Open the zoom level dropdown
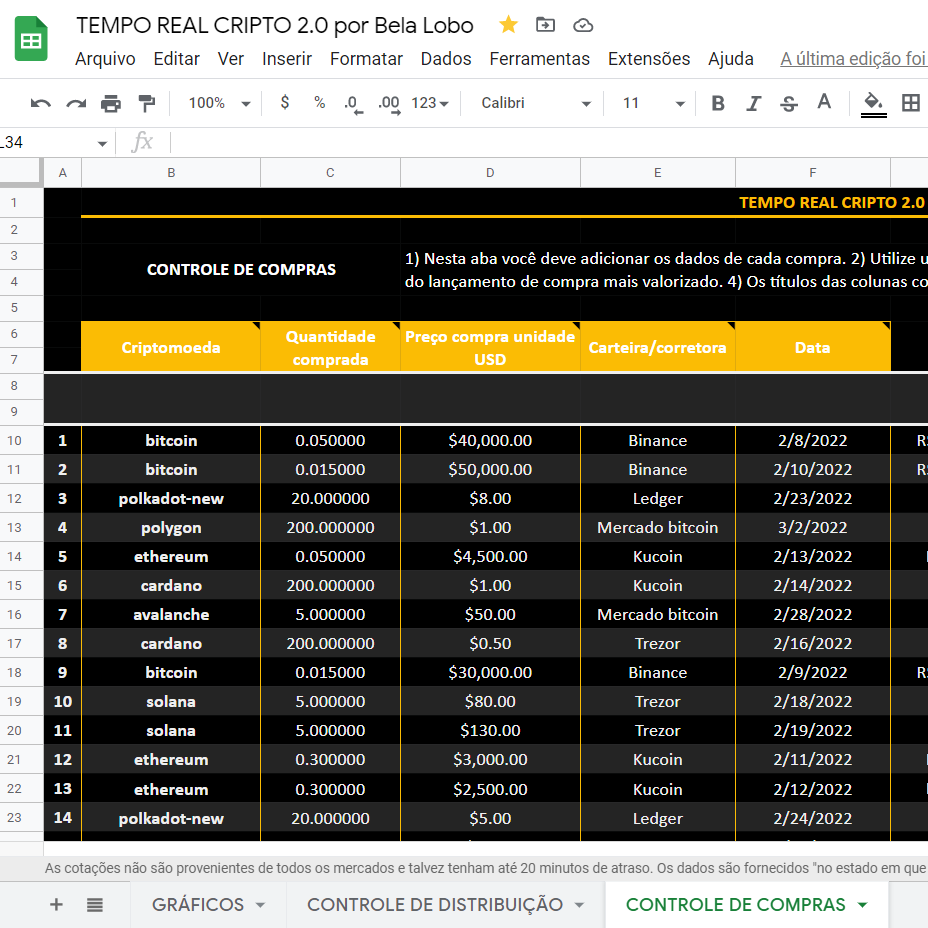 point(216,103)
